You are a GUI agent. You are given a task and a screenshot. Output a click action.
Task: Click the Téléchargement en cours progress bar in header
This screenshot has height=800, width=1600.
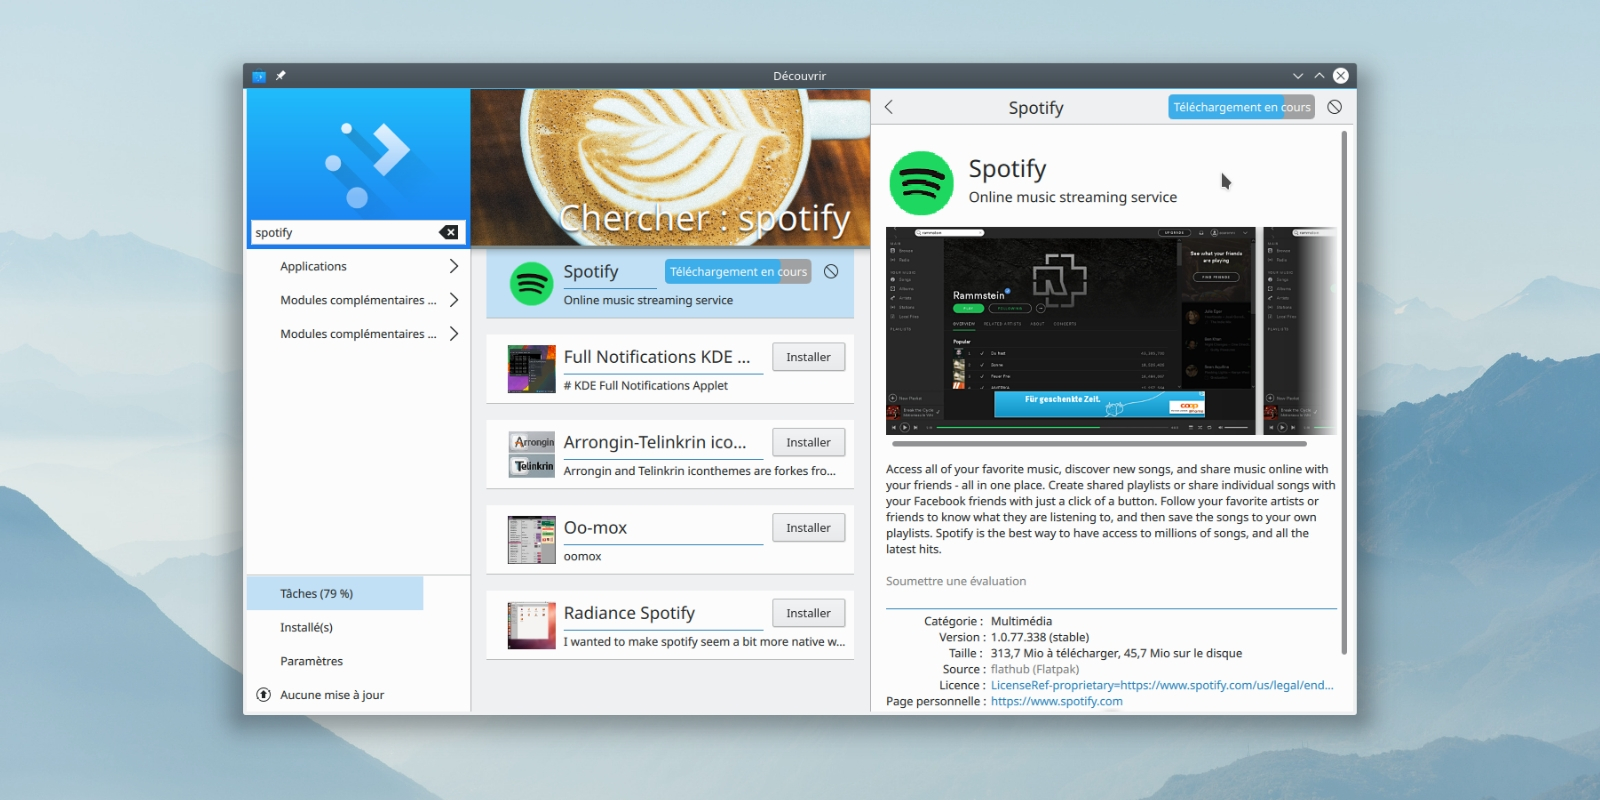click(1241, 107)
